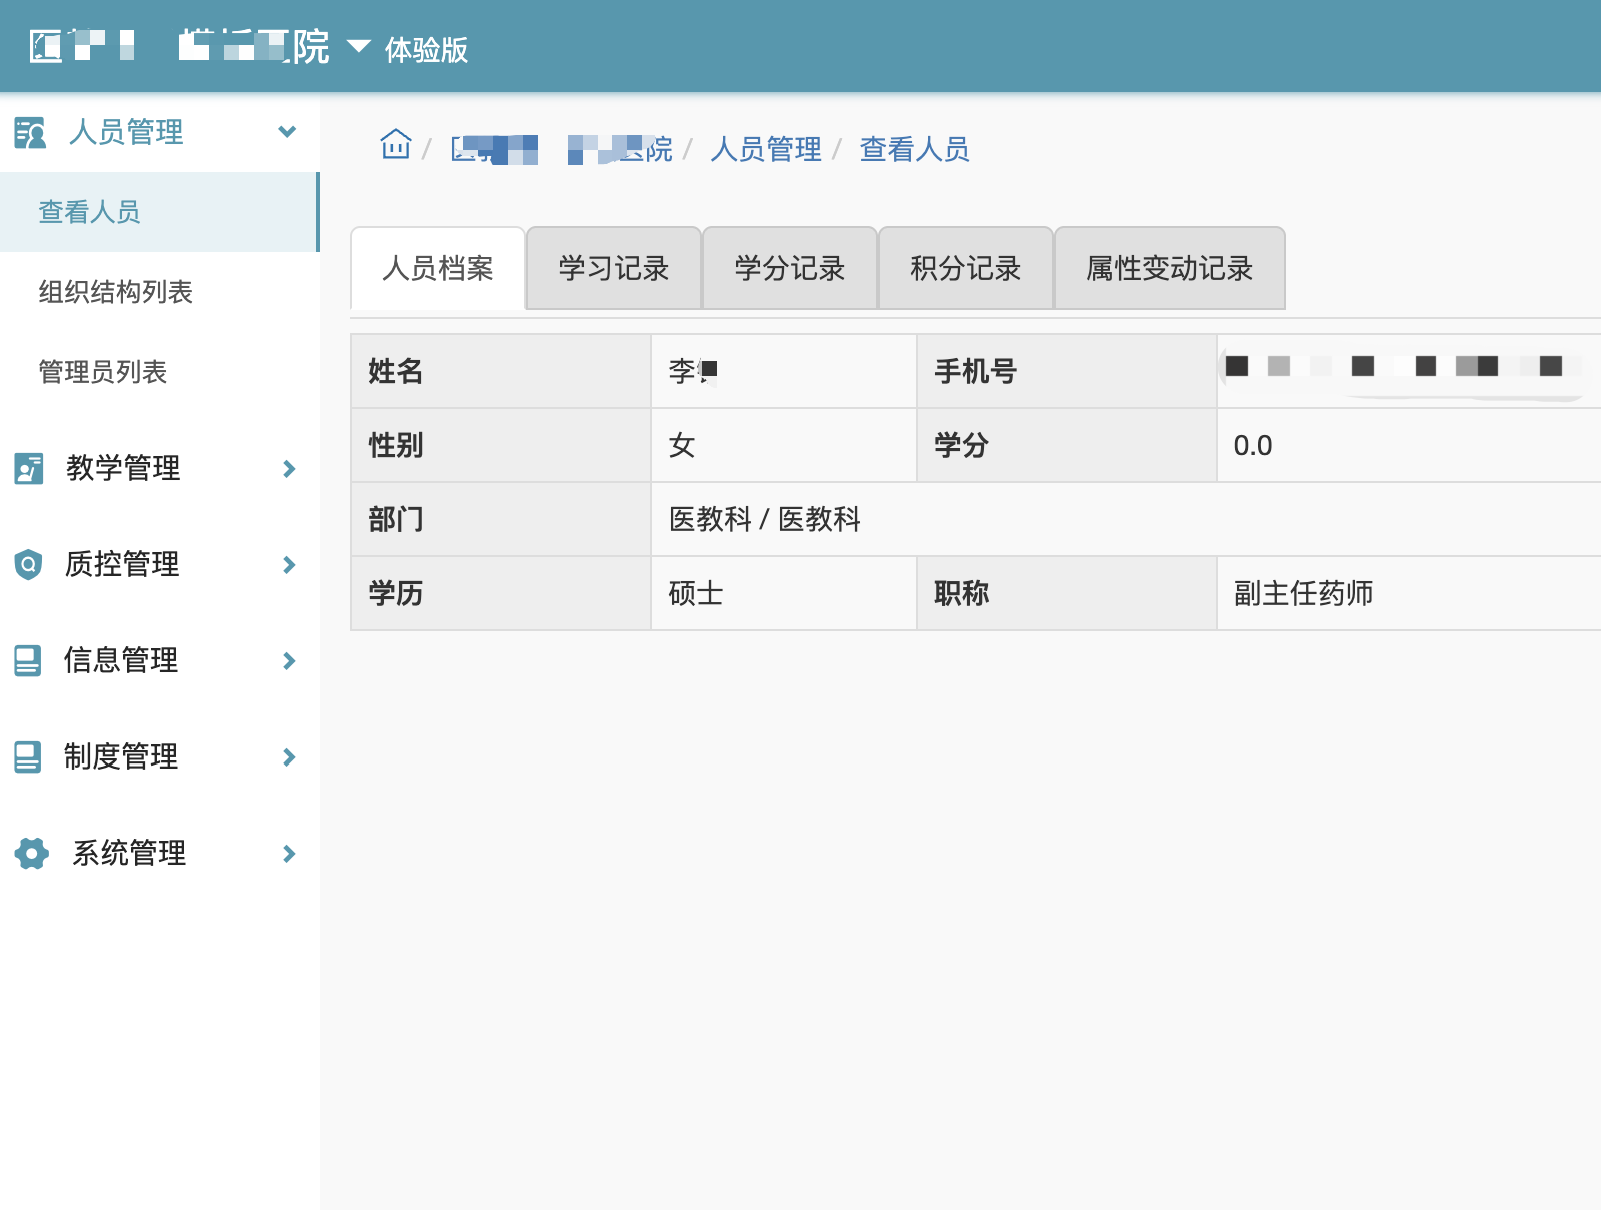Click the 质控管理 shield icon
This screenshot has height=1210, width=1601.
(x=29, y=565)
